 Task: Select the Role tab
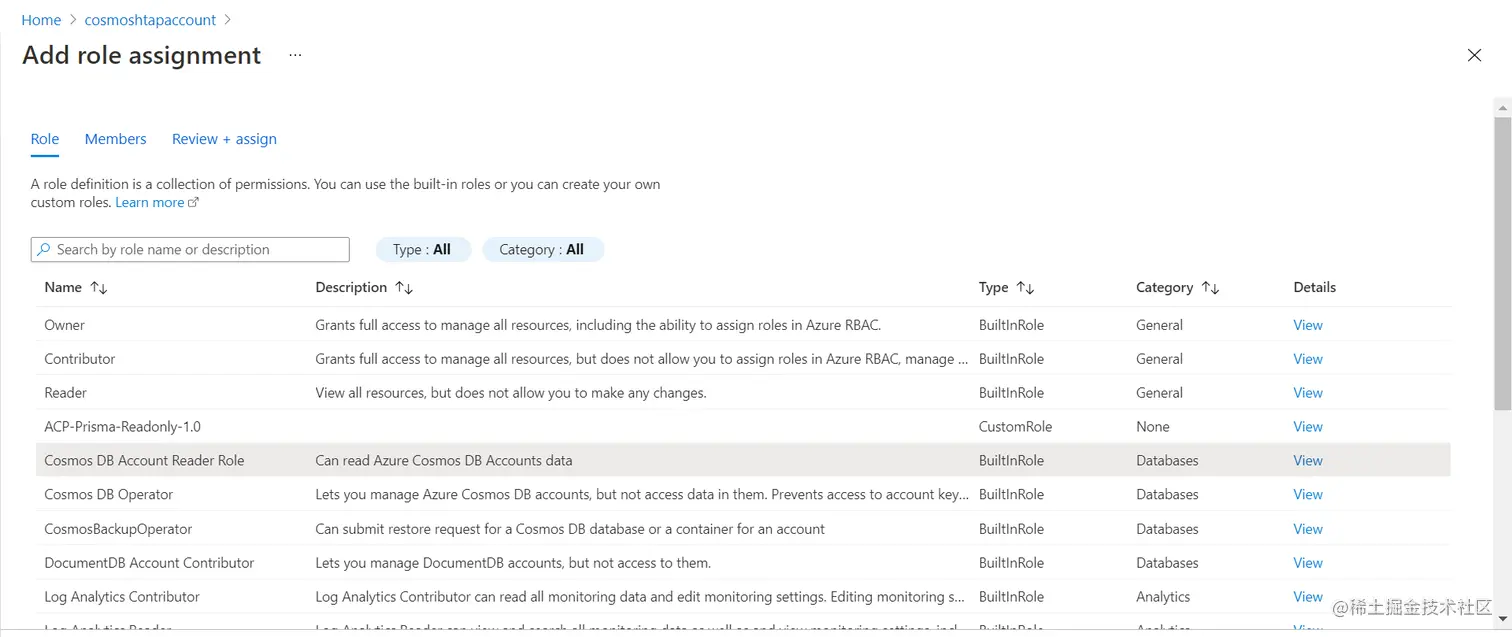45,139
